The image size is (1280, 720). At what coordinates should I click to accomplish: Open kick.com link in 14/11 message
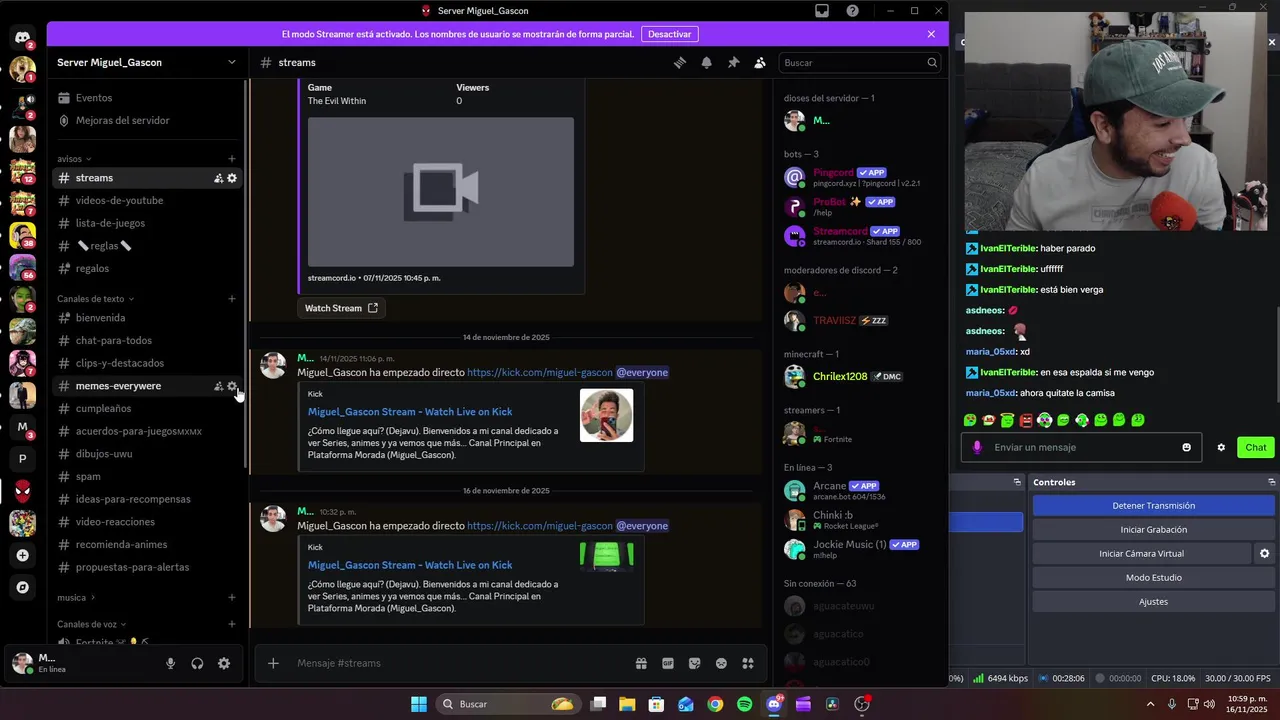tap(540, 373)
